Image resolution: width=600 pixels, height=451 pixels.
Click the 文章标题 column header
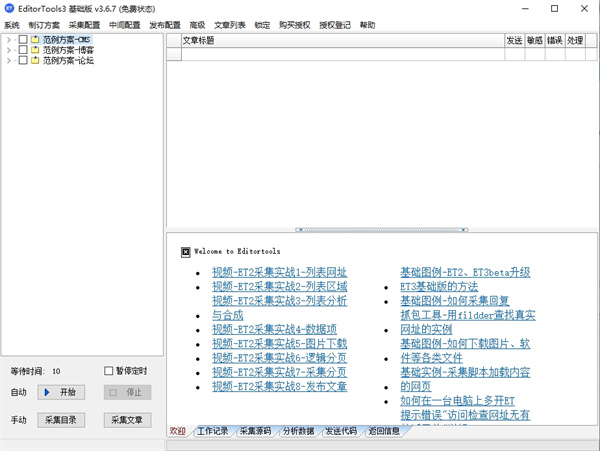tap(343, 41)
